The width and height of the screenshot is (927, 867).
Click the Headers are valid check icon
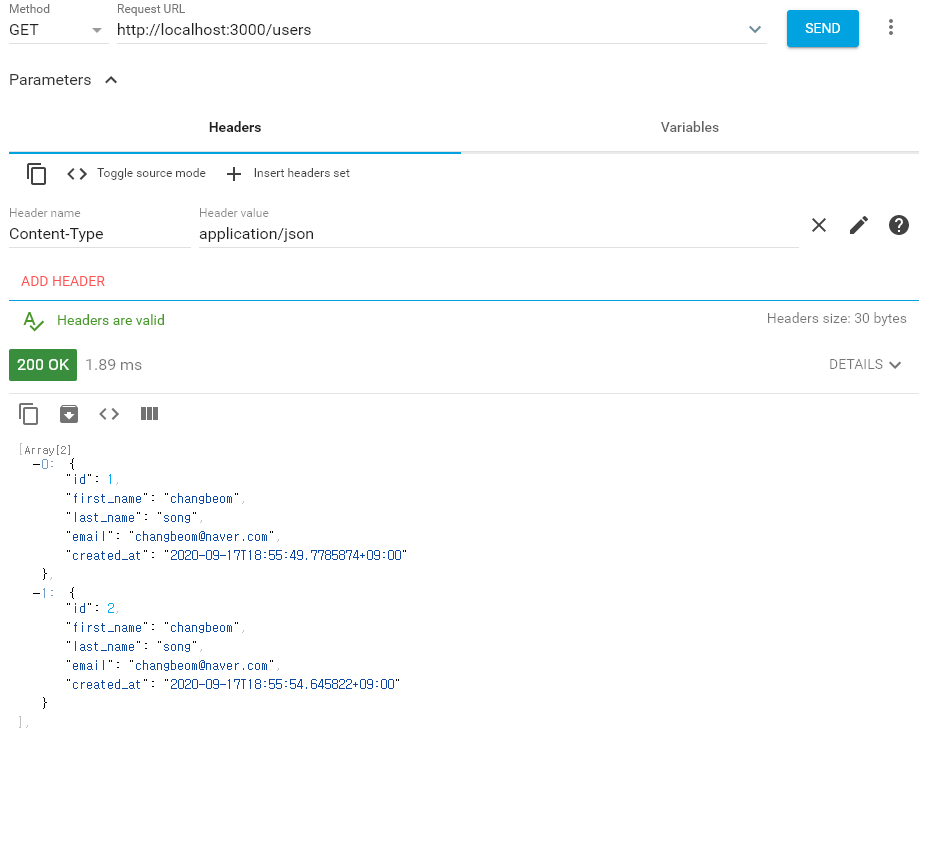pyautogui.click(x=33, y=321)
